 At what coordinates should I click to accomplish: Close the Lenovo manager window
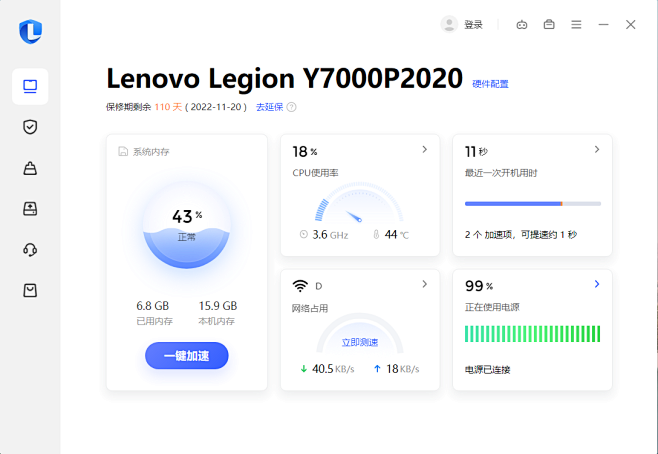tap(630, 25)
